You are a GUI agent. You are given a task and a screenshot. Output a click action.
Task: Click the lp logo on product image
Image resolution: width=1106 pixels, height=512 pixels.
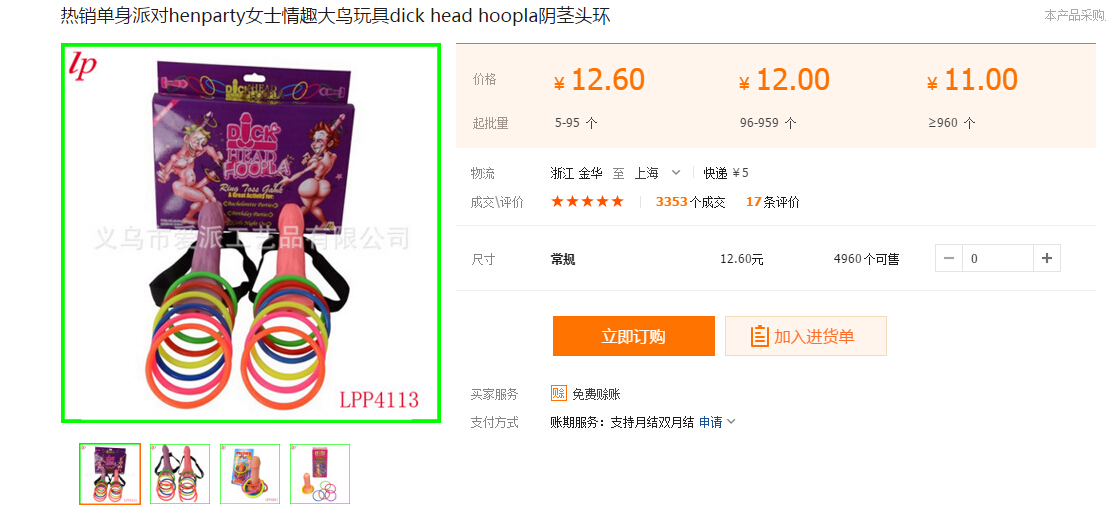[x=83, y=65]
